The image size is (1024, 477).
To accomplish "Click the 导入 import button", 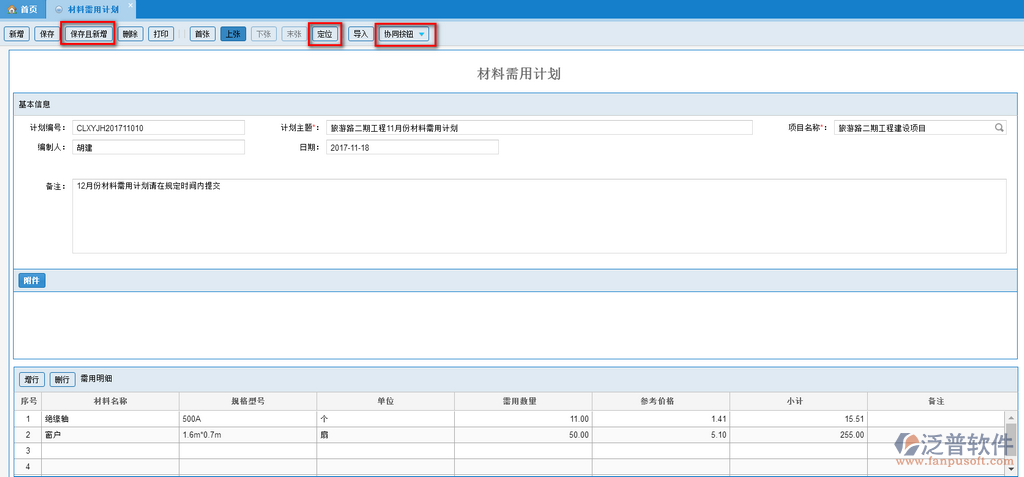I will [x=360, y=34].
